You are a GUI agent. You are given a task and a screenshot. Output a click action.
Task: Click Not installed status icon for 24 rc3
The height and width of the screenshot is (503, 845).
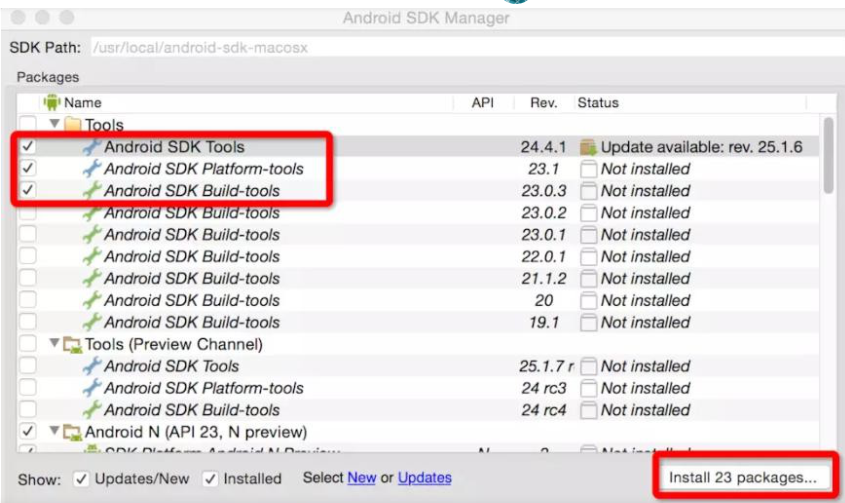[588, 388]
